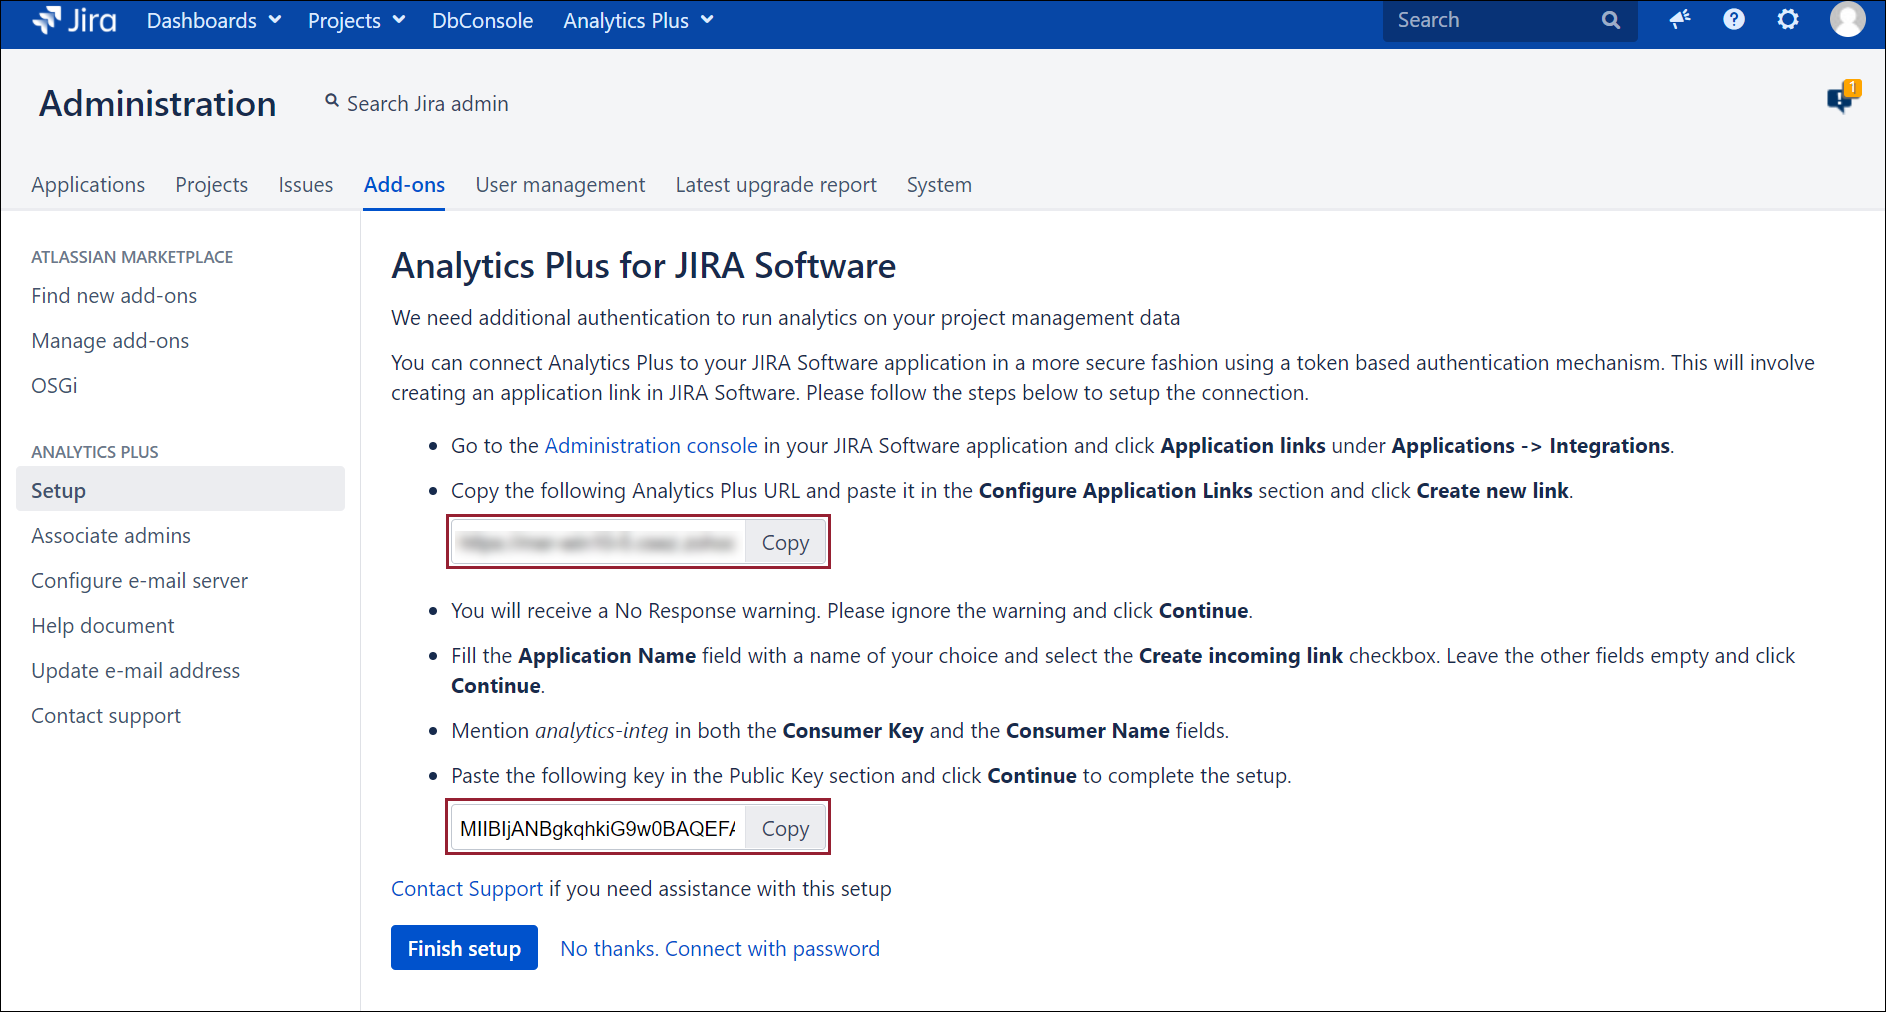The height and width of the screenshot is (1012, 1886).
Task: Click the Search Jira admin magnifier icon
Action: [332, 101]
